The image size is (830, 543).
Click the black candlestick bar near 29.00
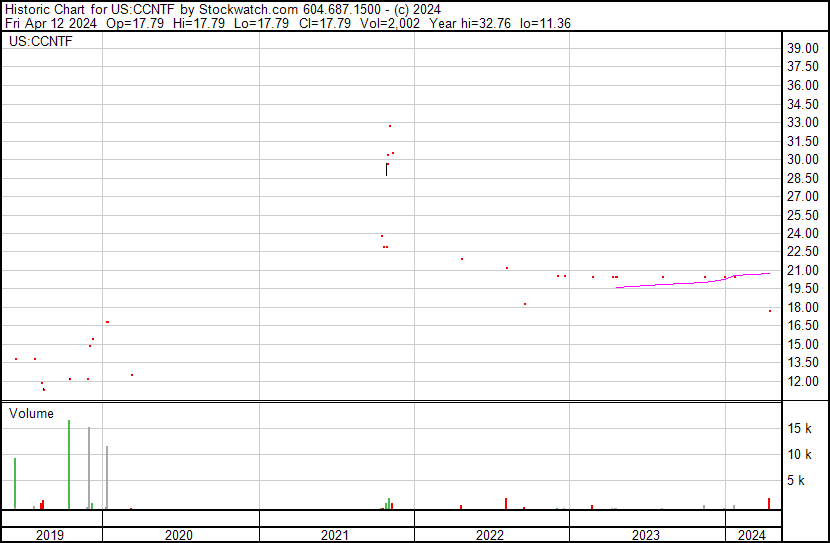386,169
